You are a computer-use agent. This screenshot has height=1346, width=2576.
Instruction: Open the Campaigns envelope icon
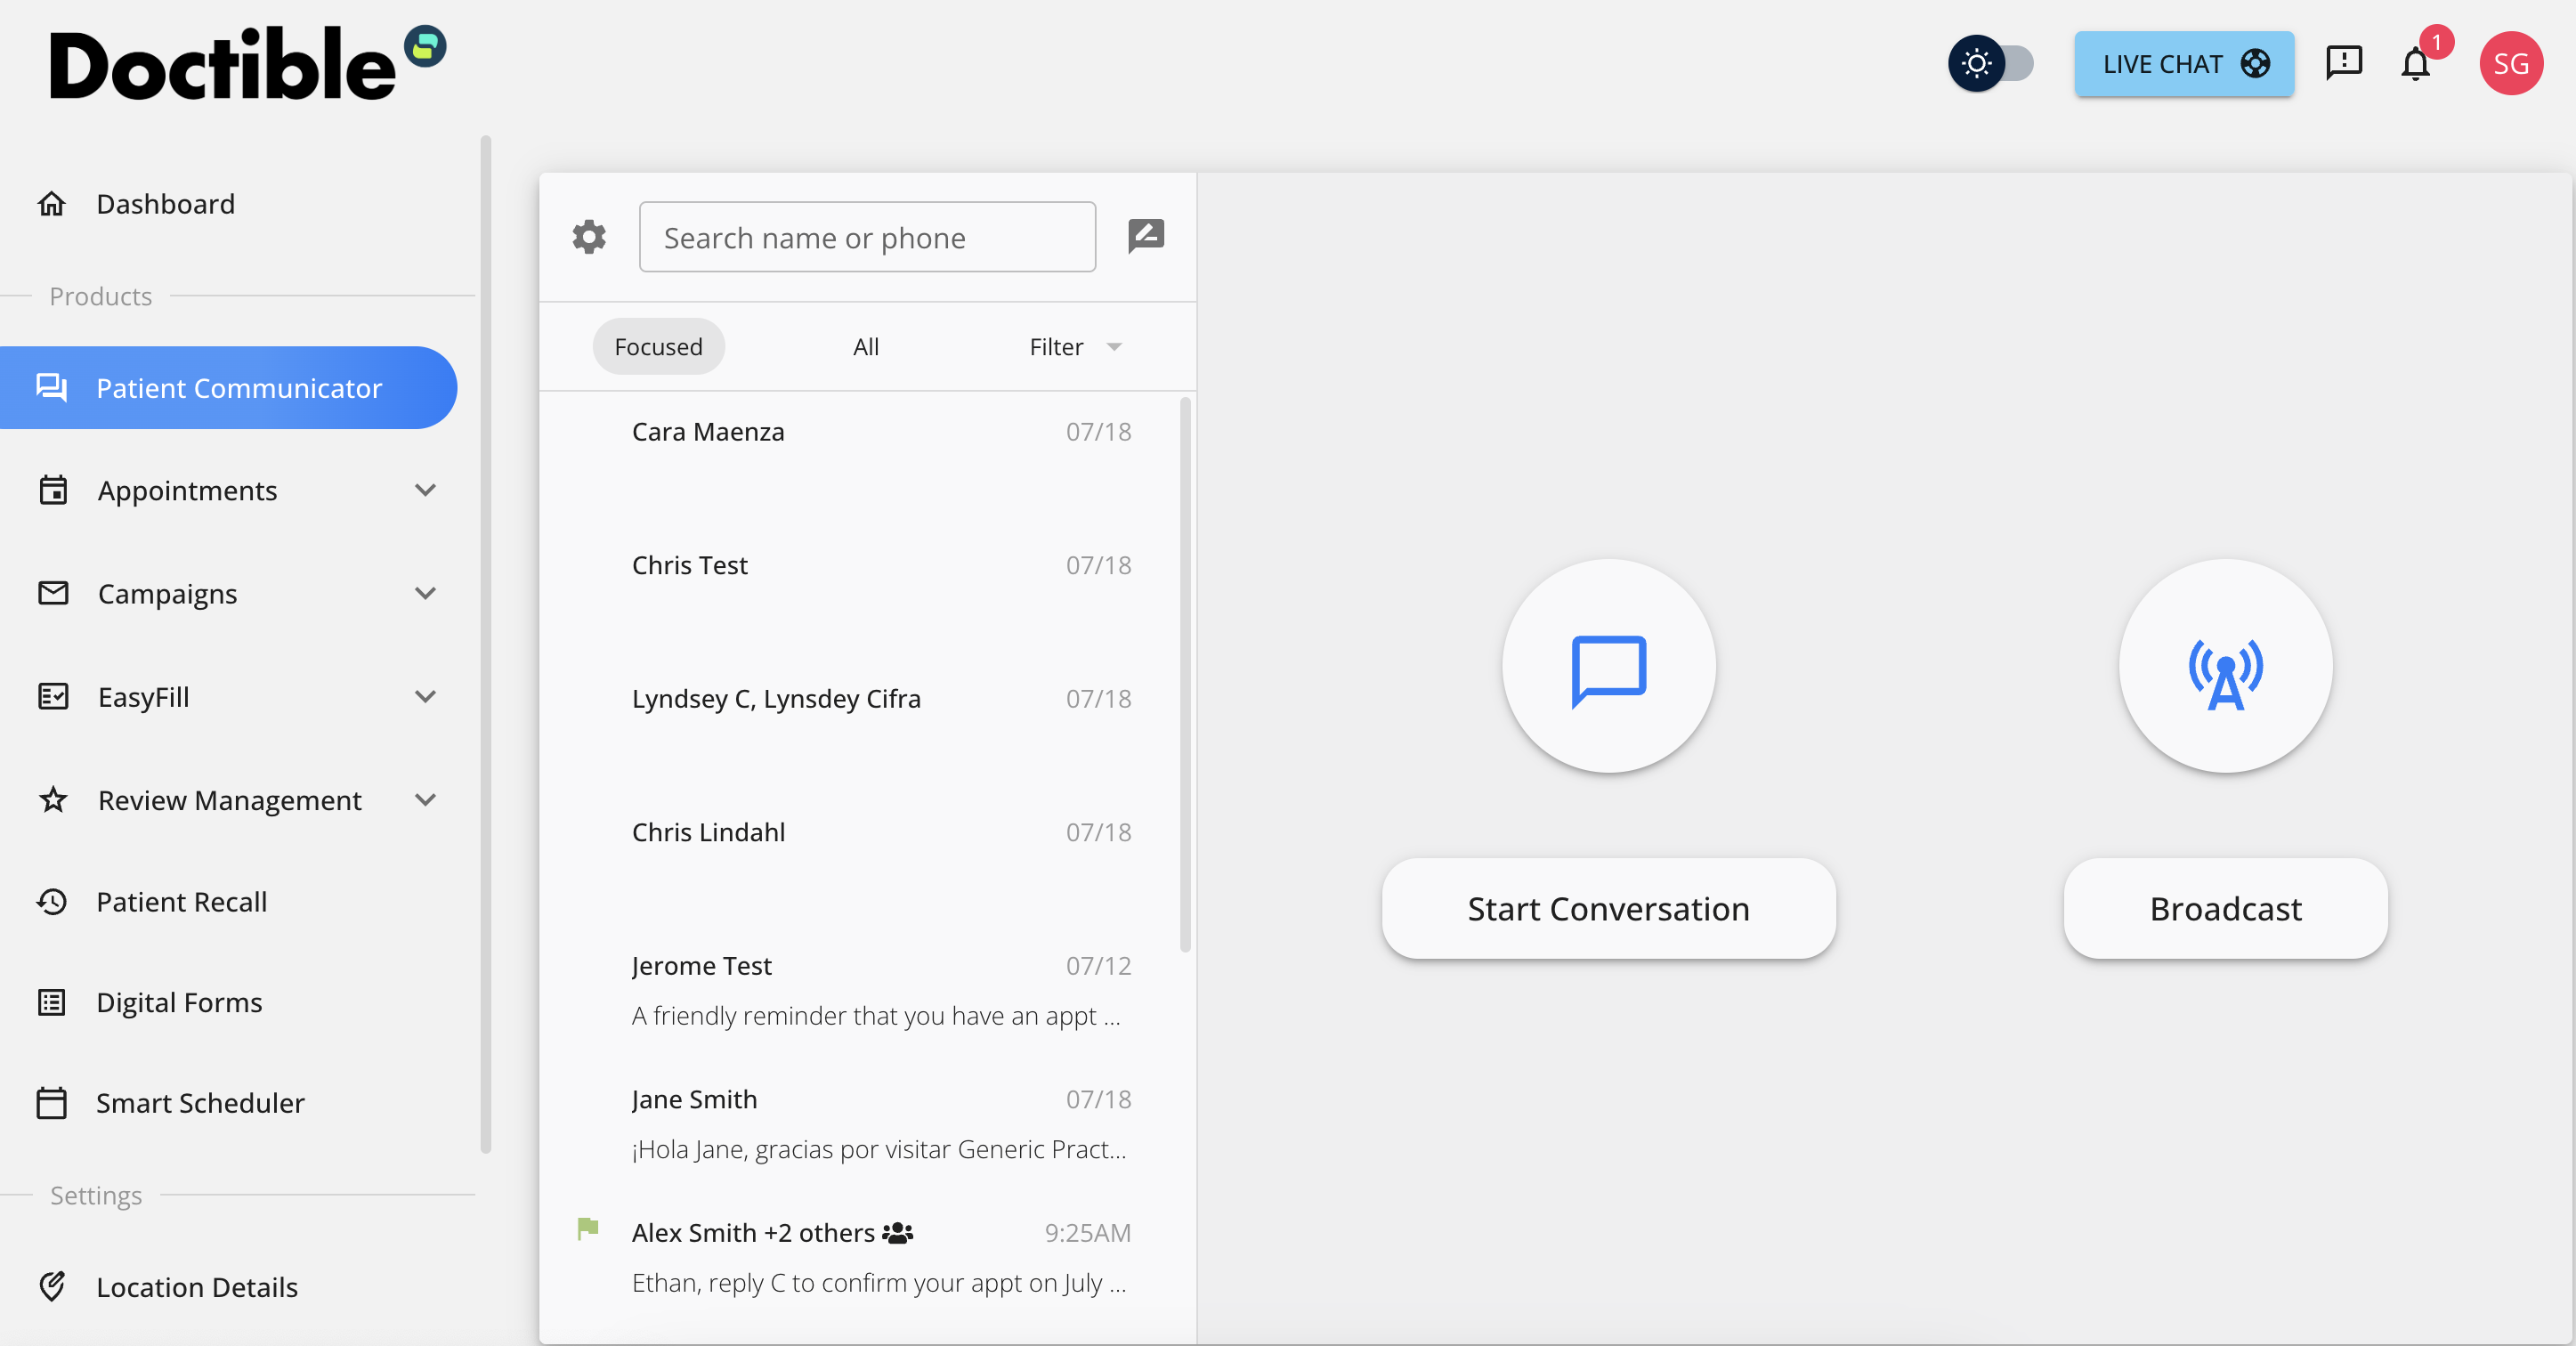(53, 593)
